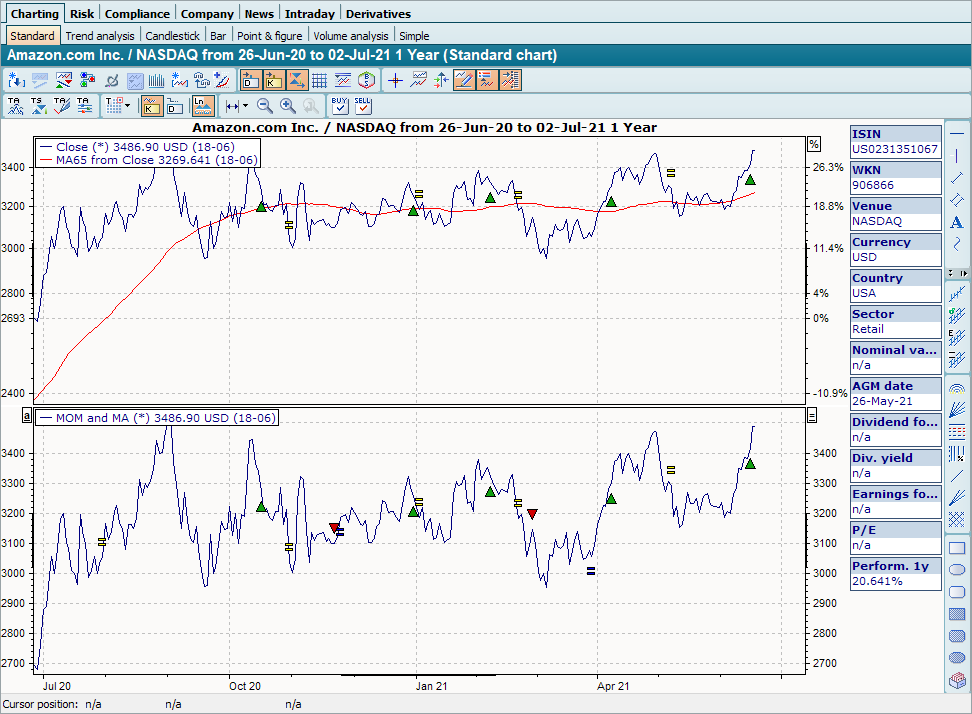Viewport: 972px width, 714px height.
Task: Click the zoom out magnifier icon
Action: [x=265, y=105]
